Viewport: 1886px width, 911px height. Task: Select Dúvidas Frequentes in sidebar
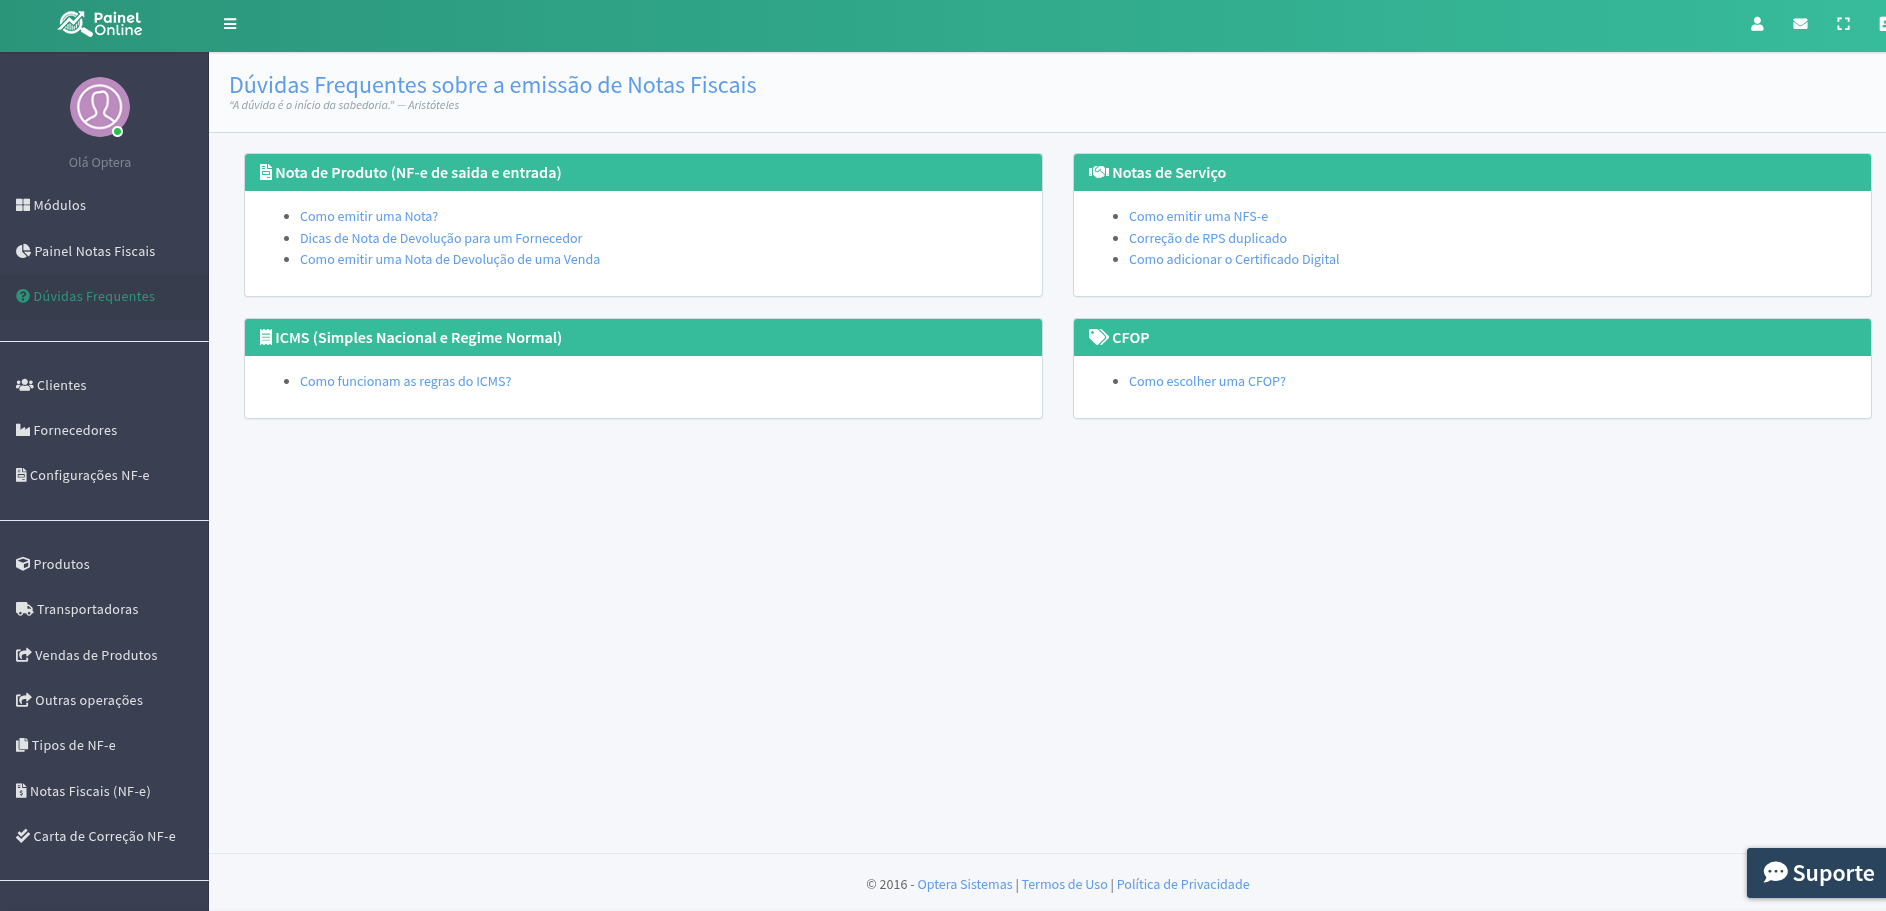(x=94, y=297)
